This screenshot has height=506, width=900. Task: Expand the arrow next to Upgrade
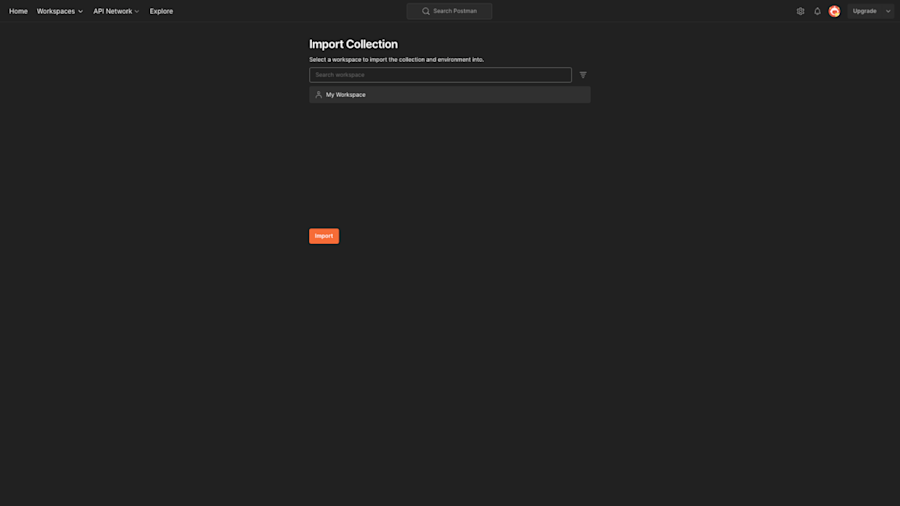(888, 11)
